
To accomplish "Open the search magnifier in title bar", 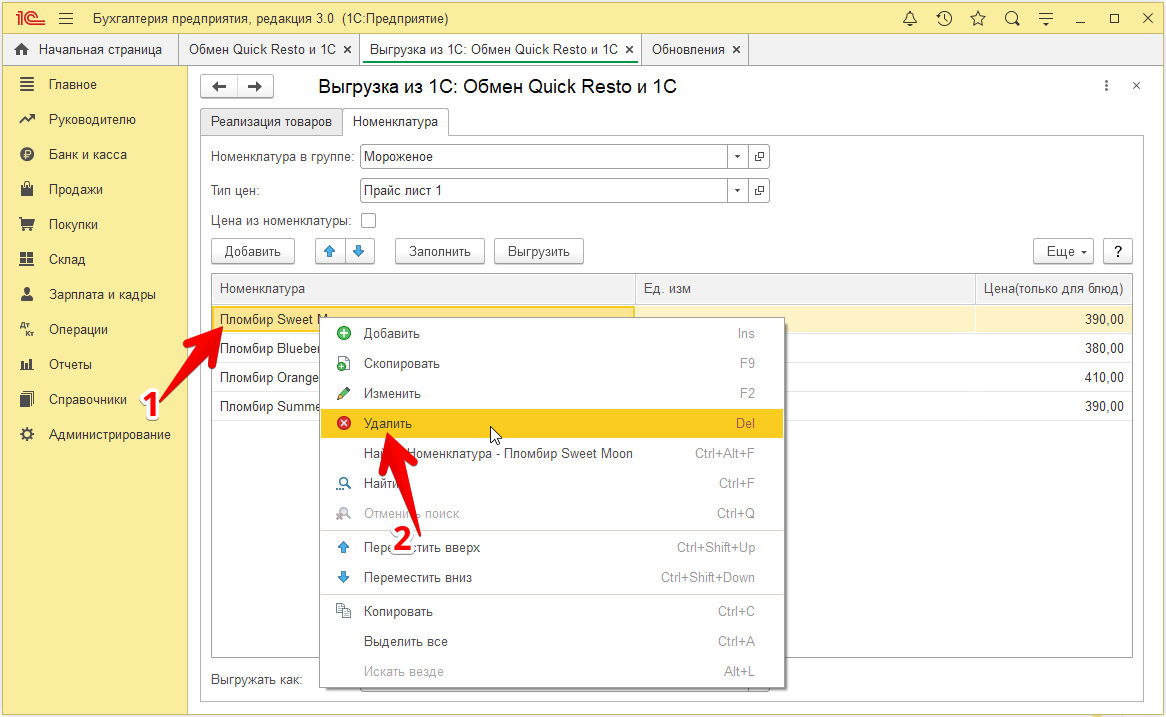I will (x=1012, y=19).
